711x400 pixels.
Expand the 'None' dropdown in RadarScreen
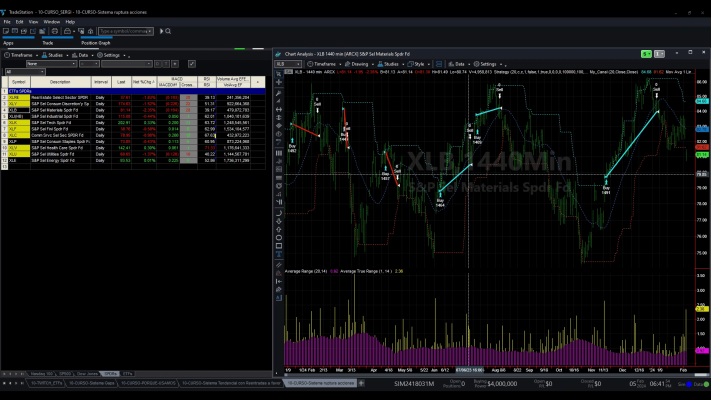click(x=51, y=64)
